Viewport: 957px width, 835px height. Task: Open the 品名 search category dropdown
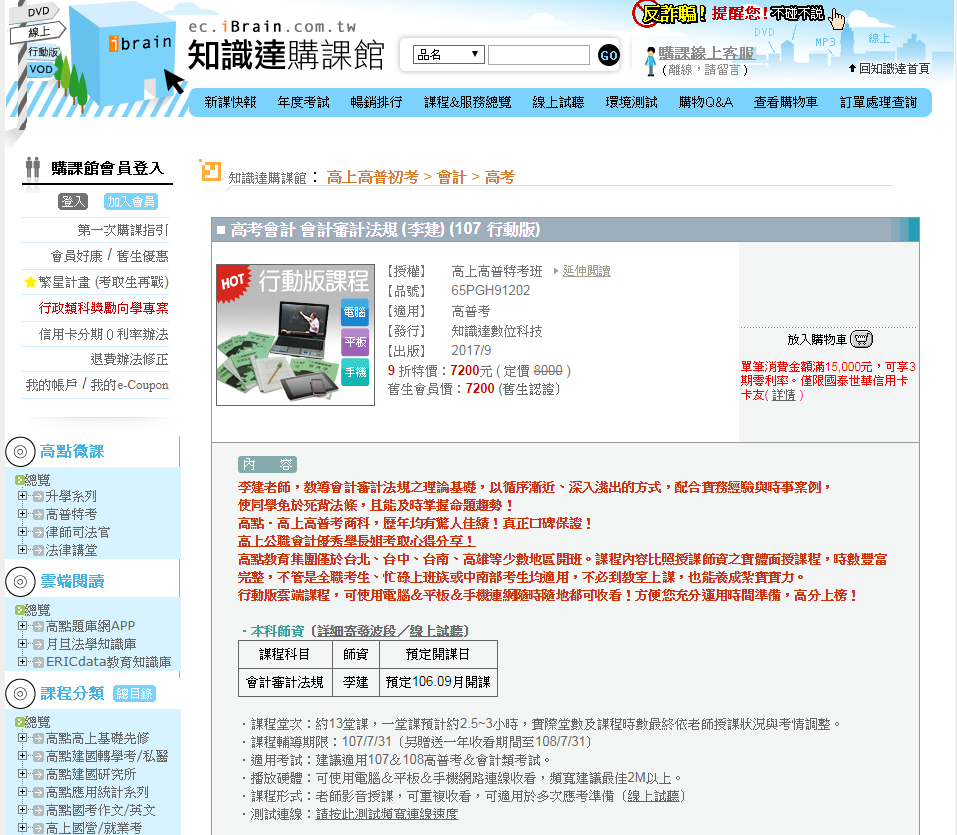coord(449,55)
